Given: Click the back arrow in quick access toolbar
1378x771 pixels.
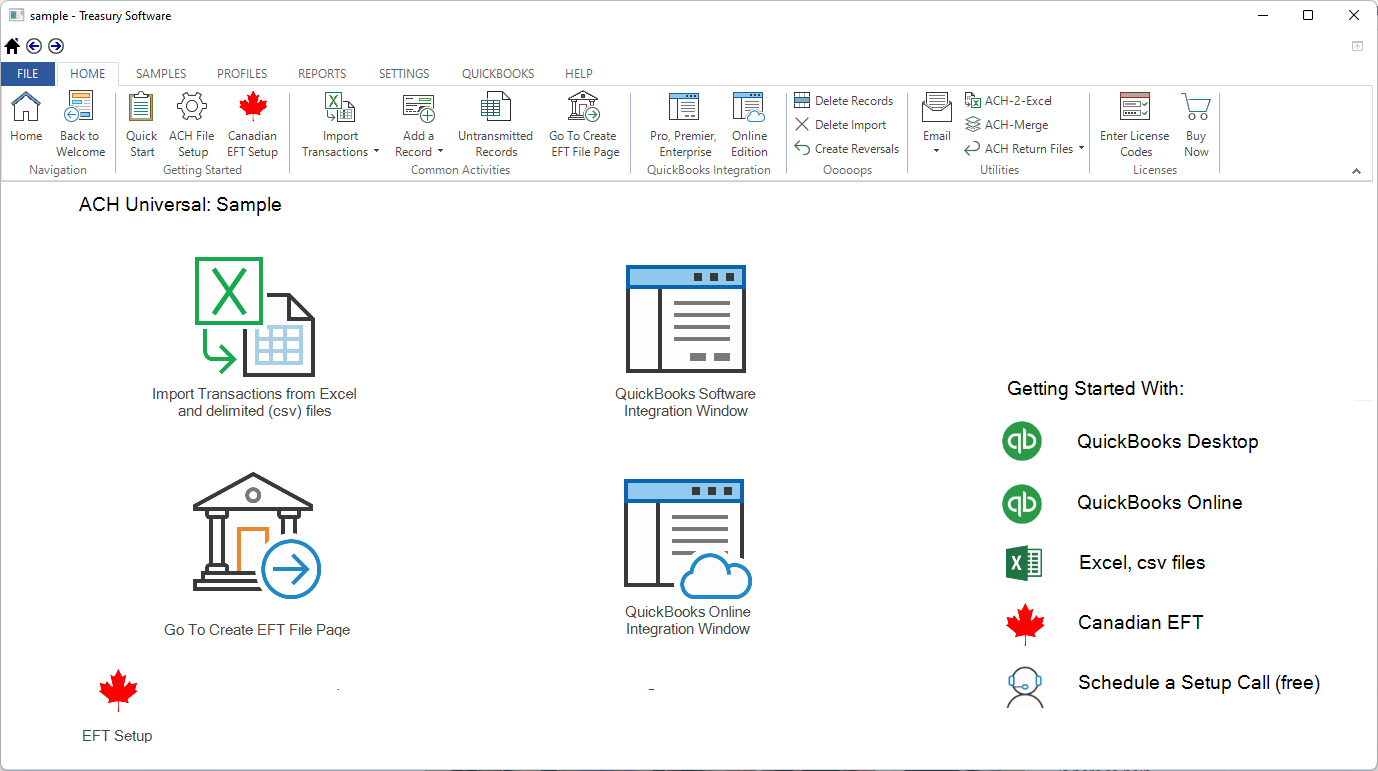Looking at the screenshot, I should (34, 46).
